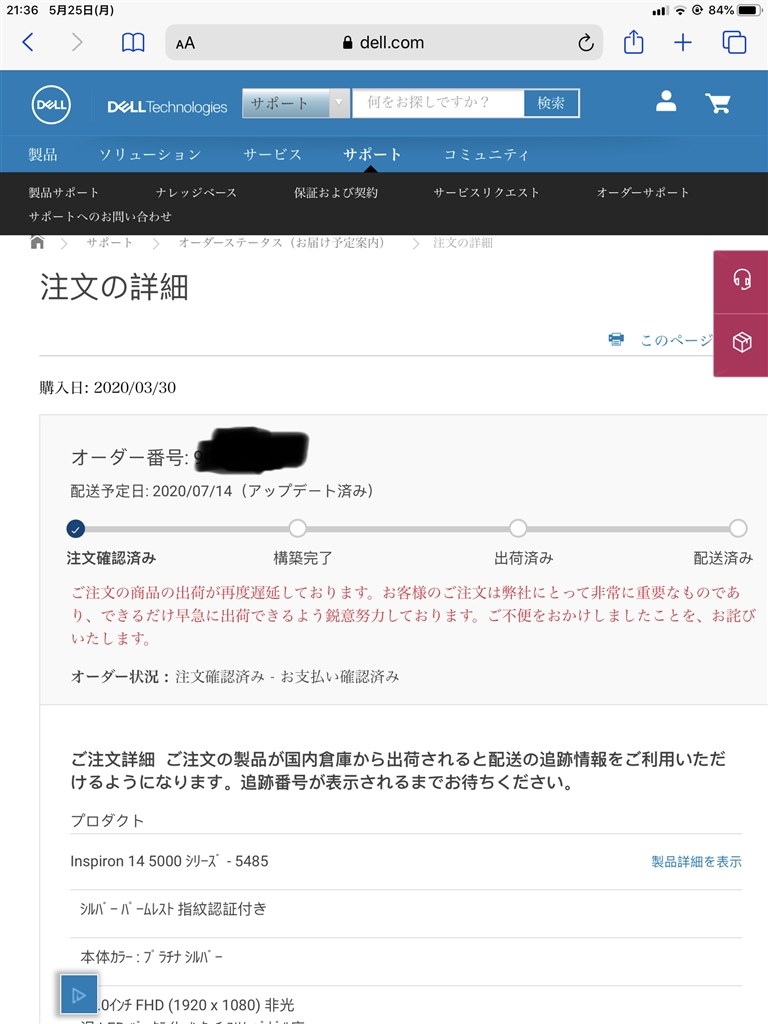This screenshot has width=768, height=1024.
Task: Click the 構築完了 progress step circle
Action: pyautogui.click(x=298, y=528)
